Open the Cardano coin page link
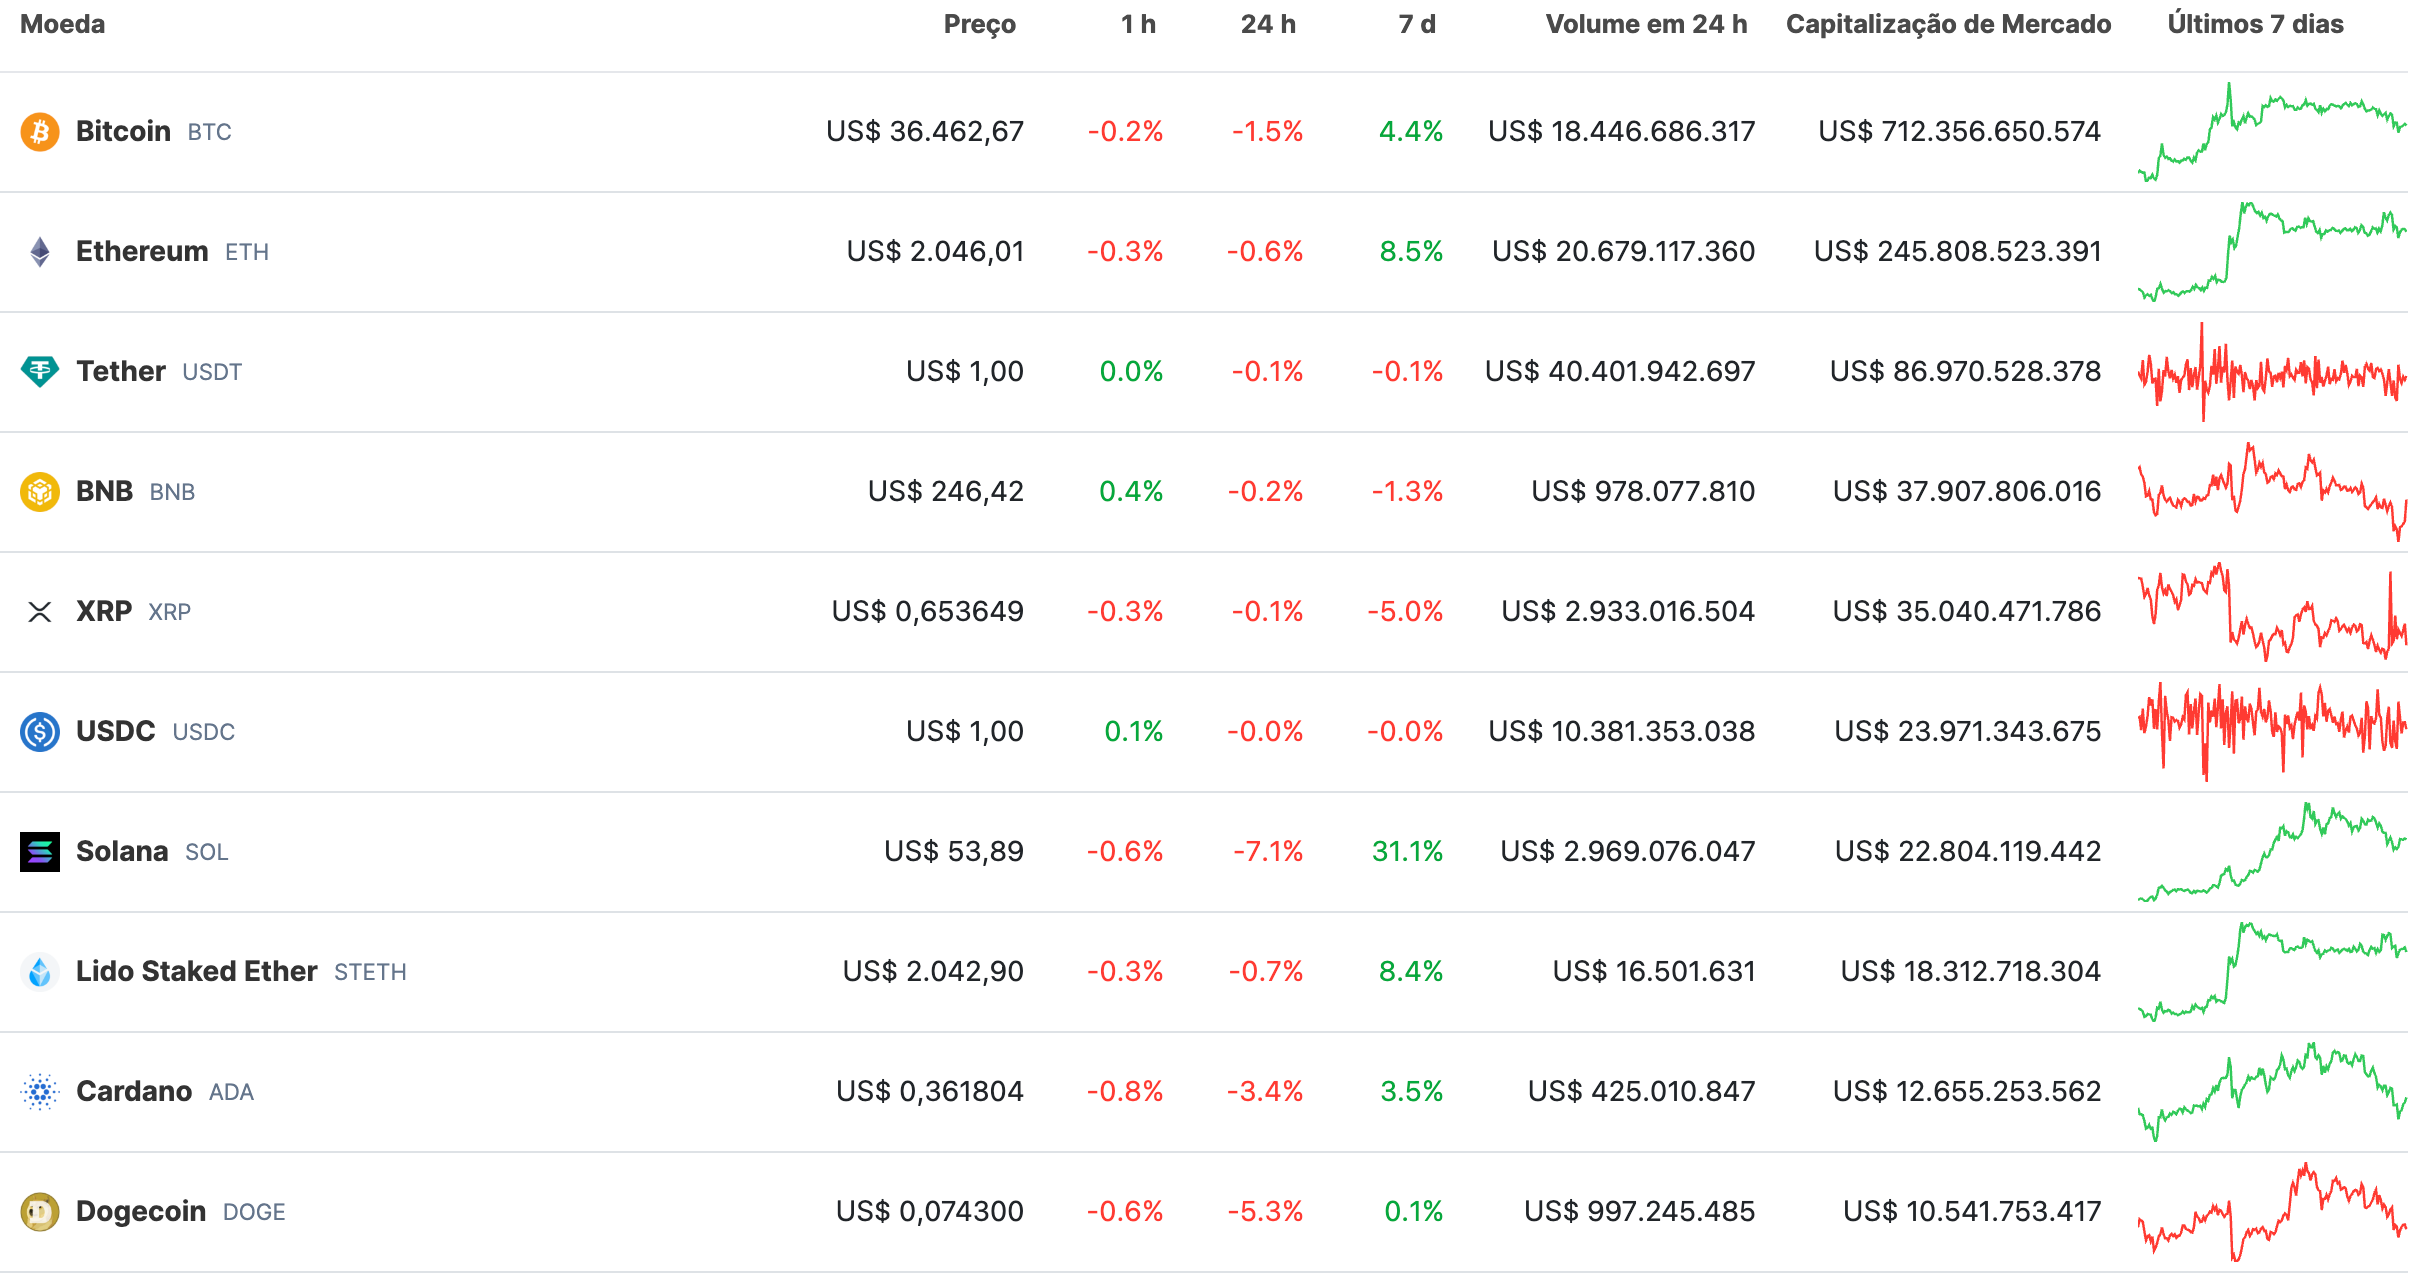The image size is (2430, 1274). tap(134, 1092)
